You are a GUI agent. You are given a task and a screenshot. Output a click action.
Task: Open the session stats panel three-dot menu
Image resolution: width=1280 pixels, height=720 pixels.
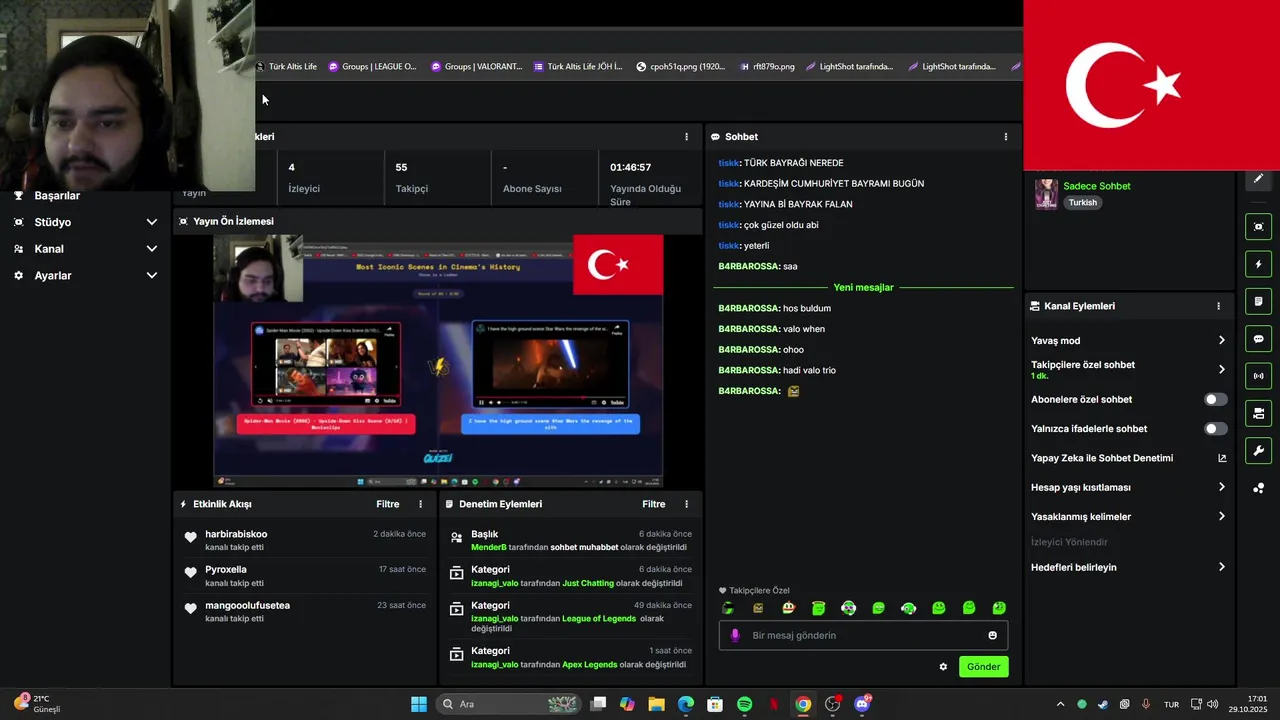pos(686,137)
